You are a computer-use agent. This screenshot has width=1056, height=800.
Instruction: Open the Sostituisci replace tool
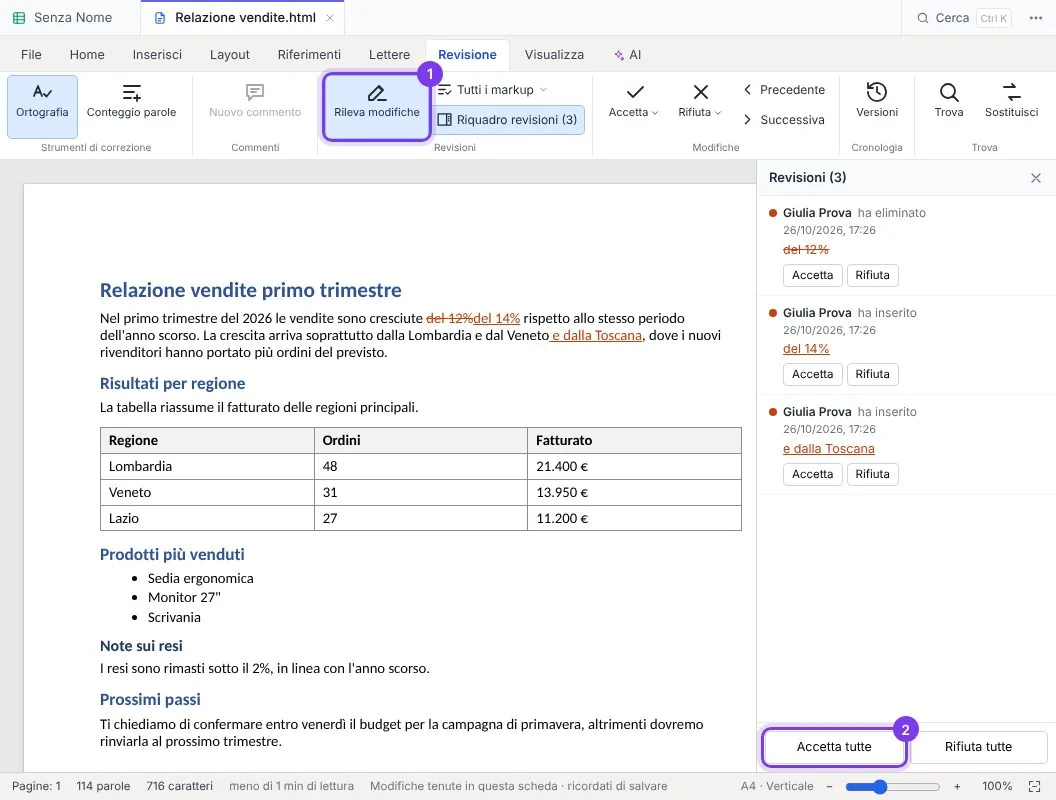[1012, 101]
